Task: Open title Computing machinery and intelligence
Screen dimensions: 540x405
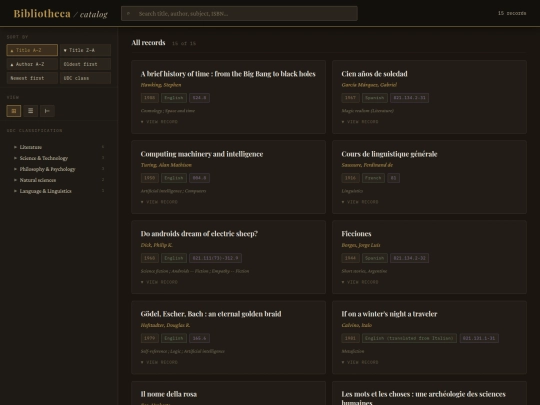Action: click(x=202, y=154)
